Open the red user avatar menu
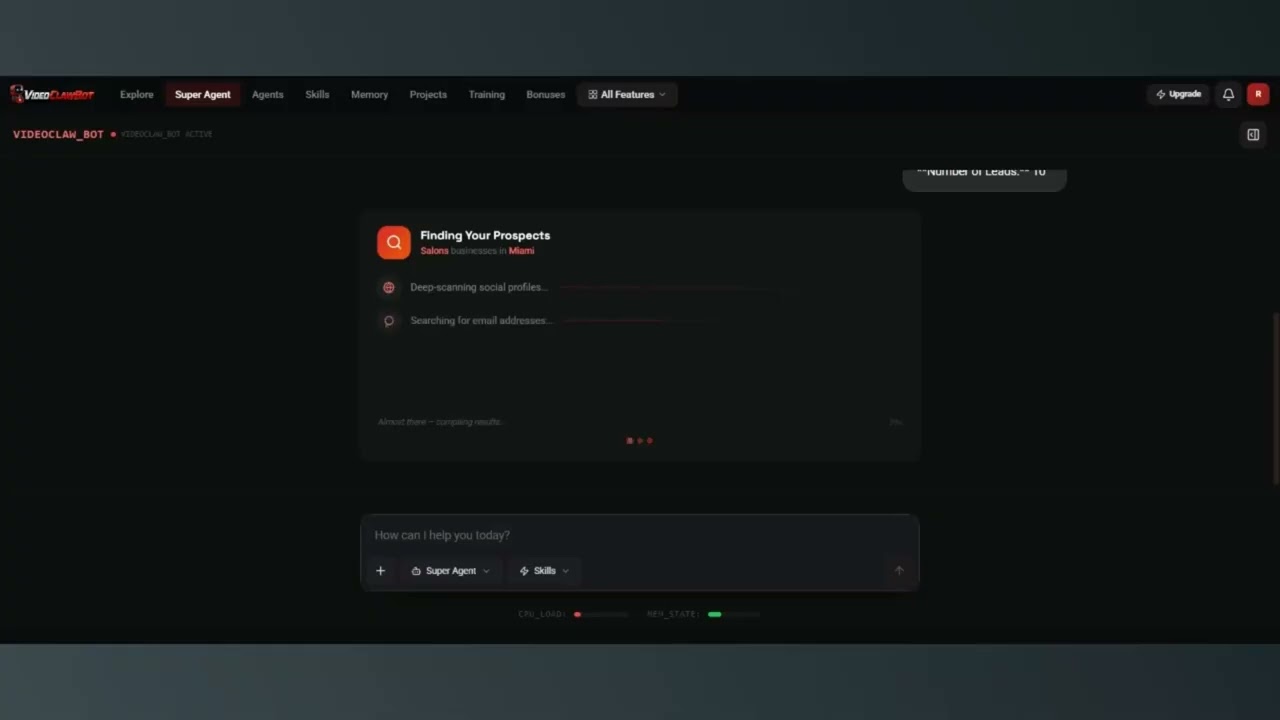1280x720 pixels. coord(1258,94)
